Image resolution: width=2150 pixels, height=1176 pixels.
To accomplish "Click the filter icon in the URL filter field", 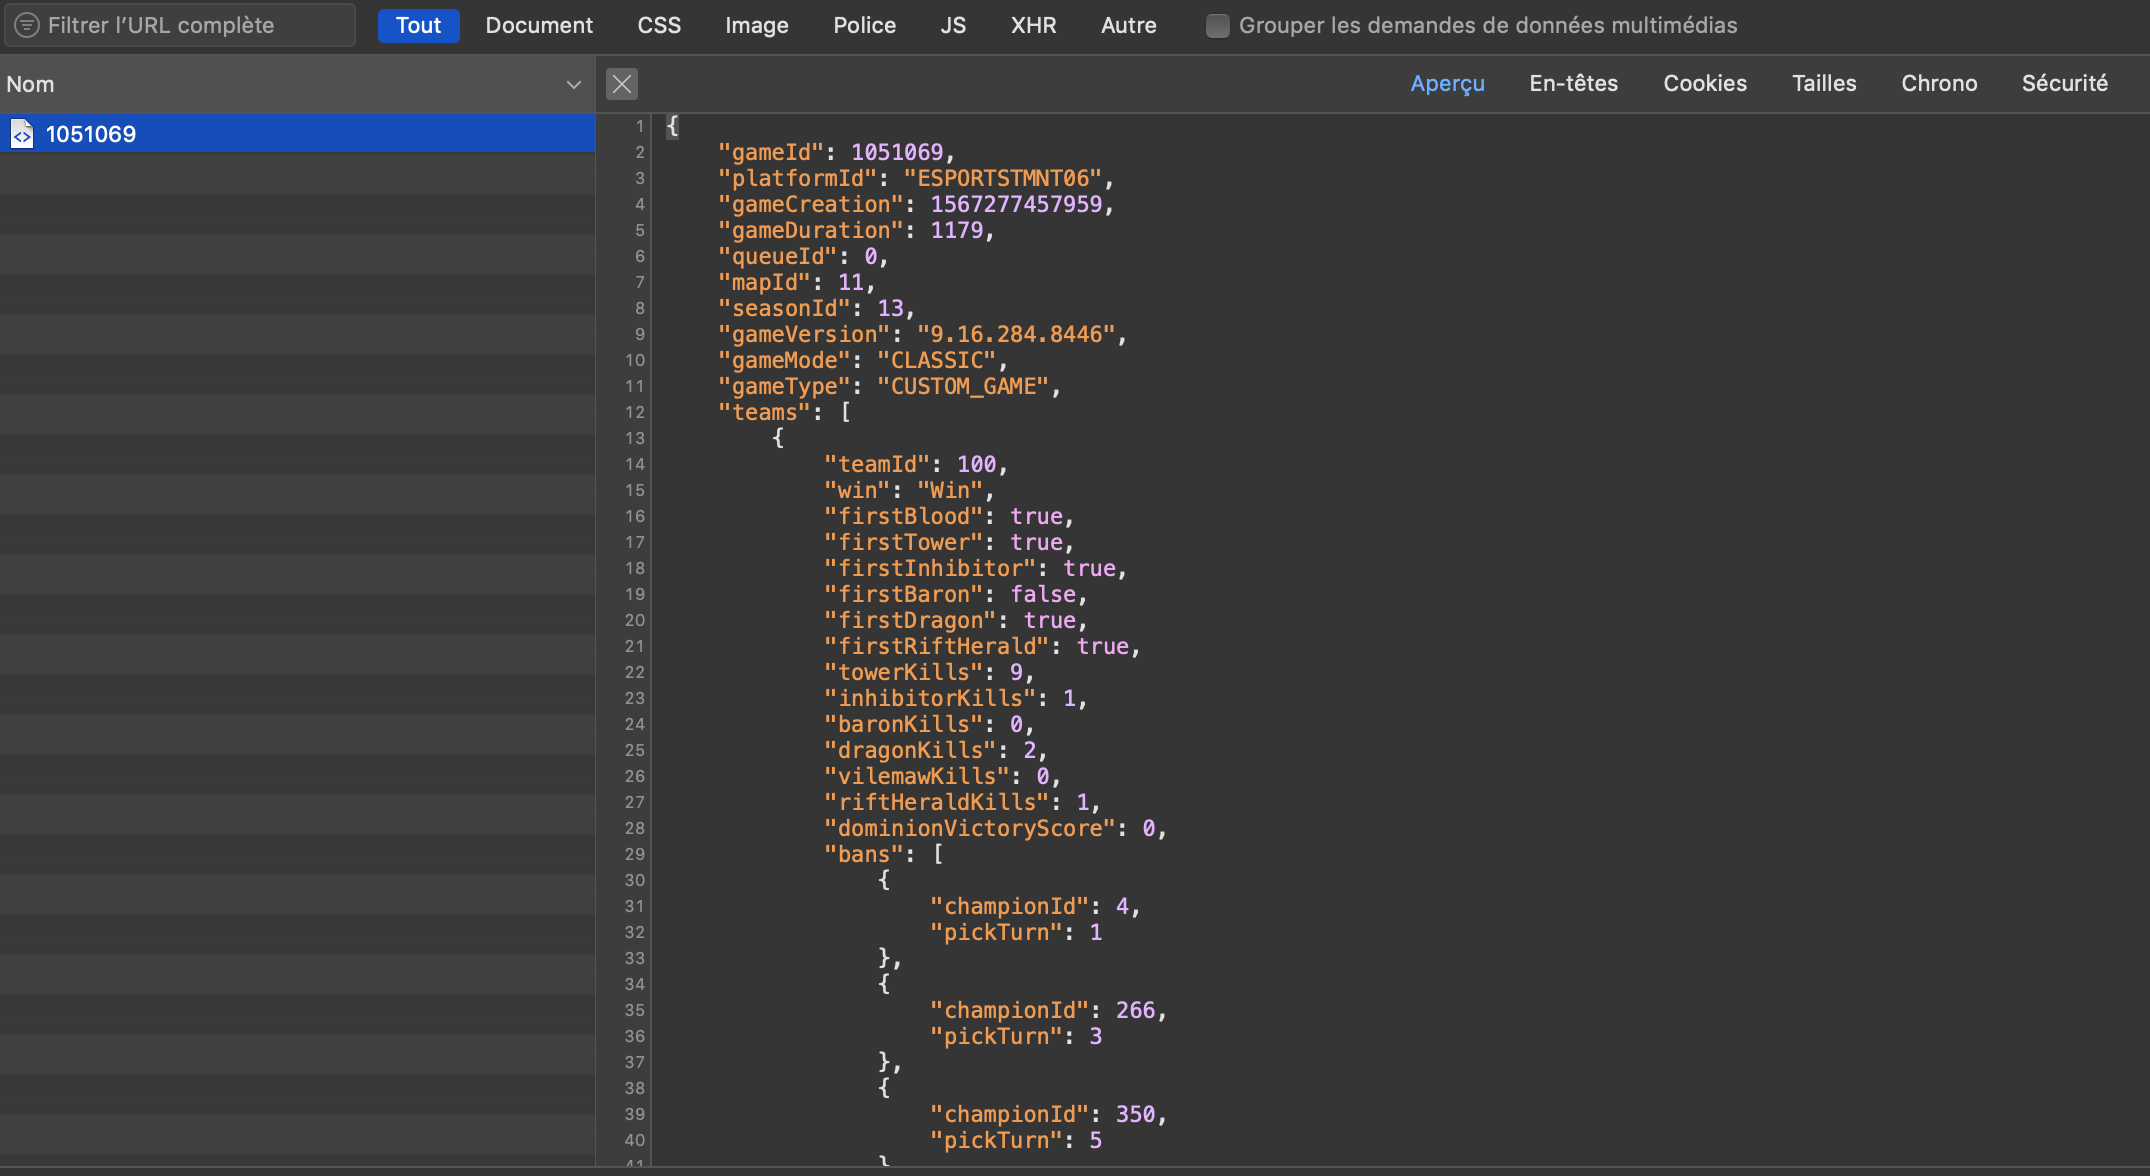I will click(27, 25).
